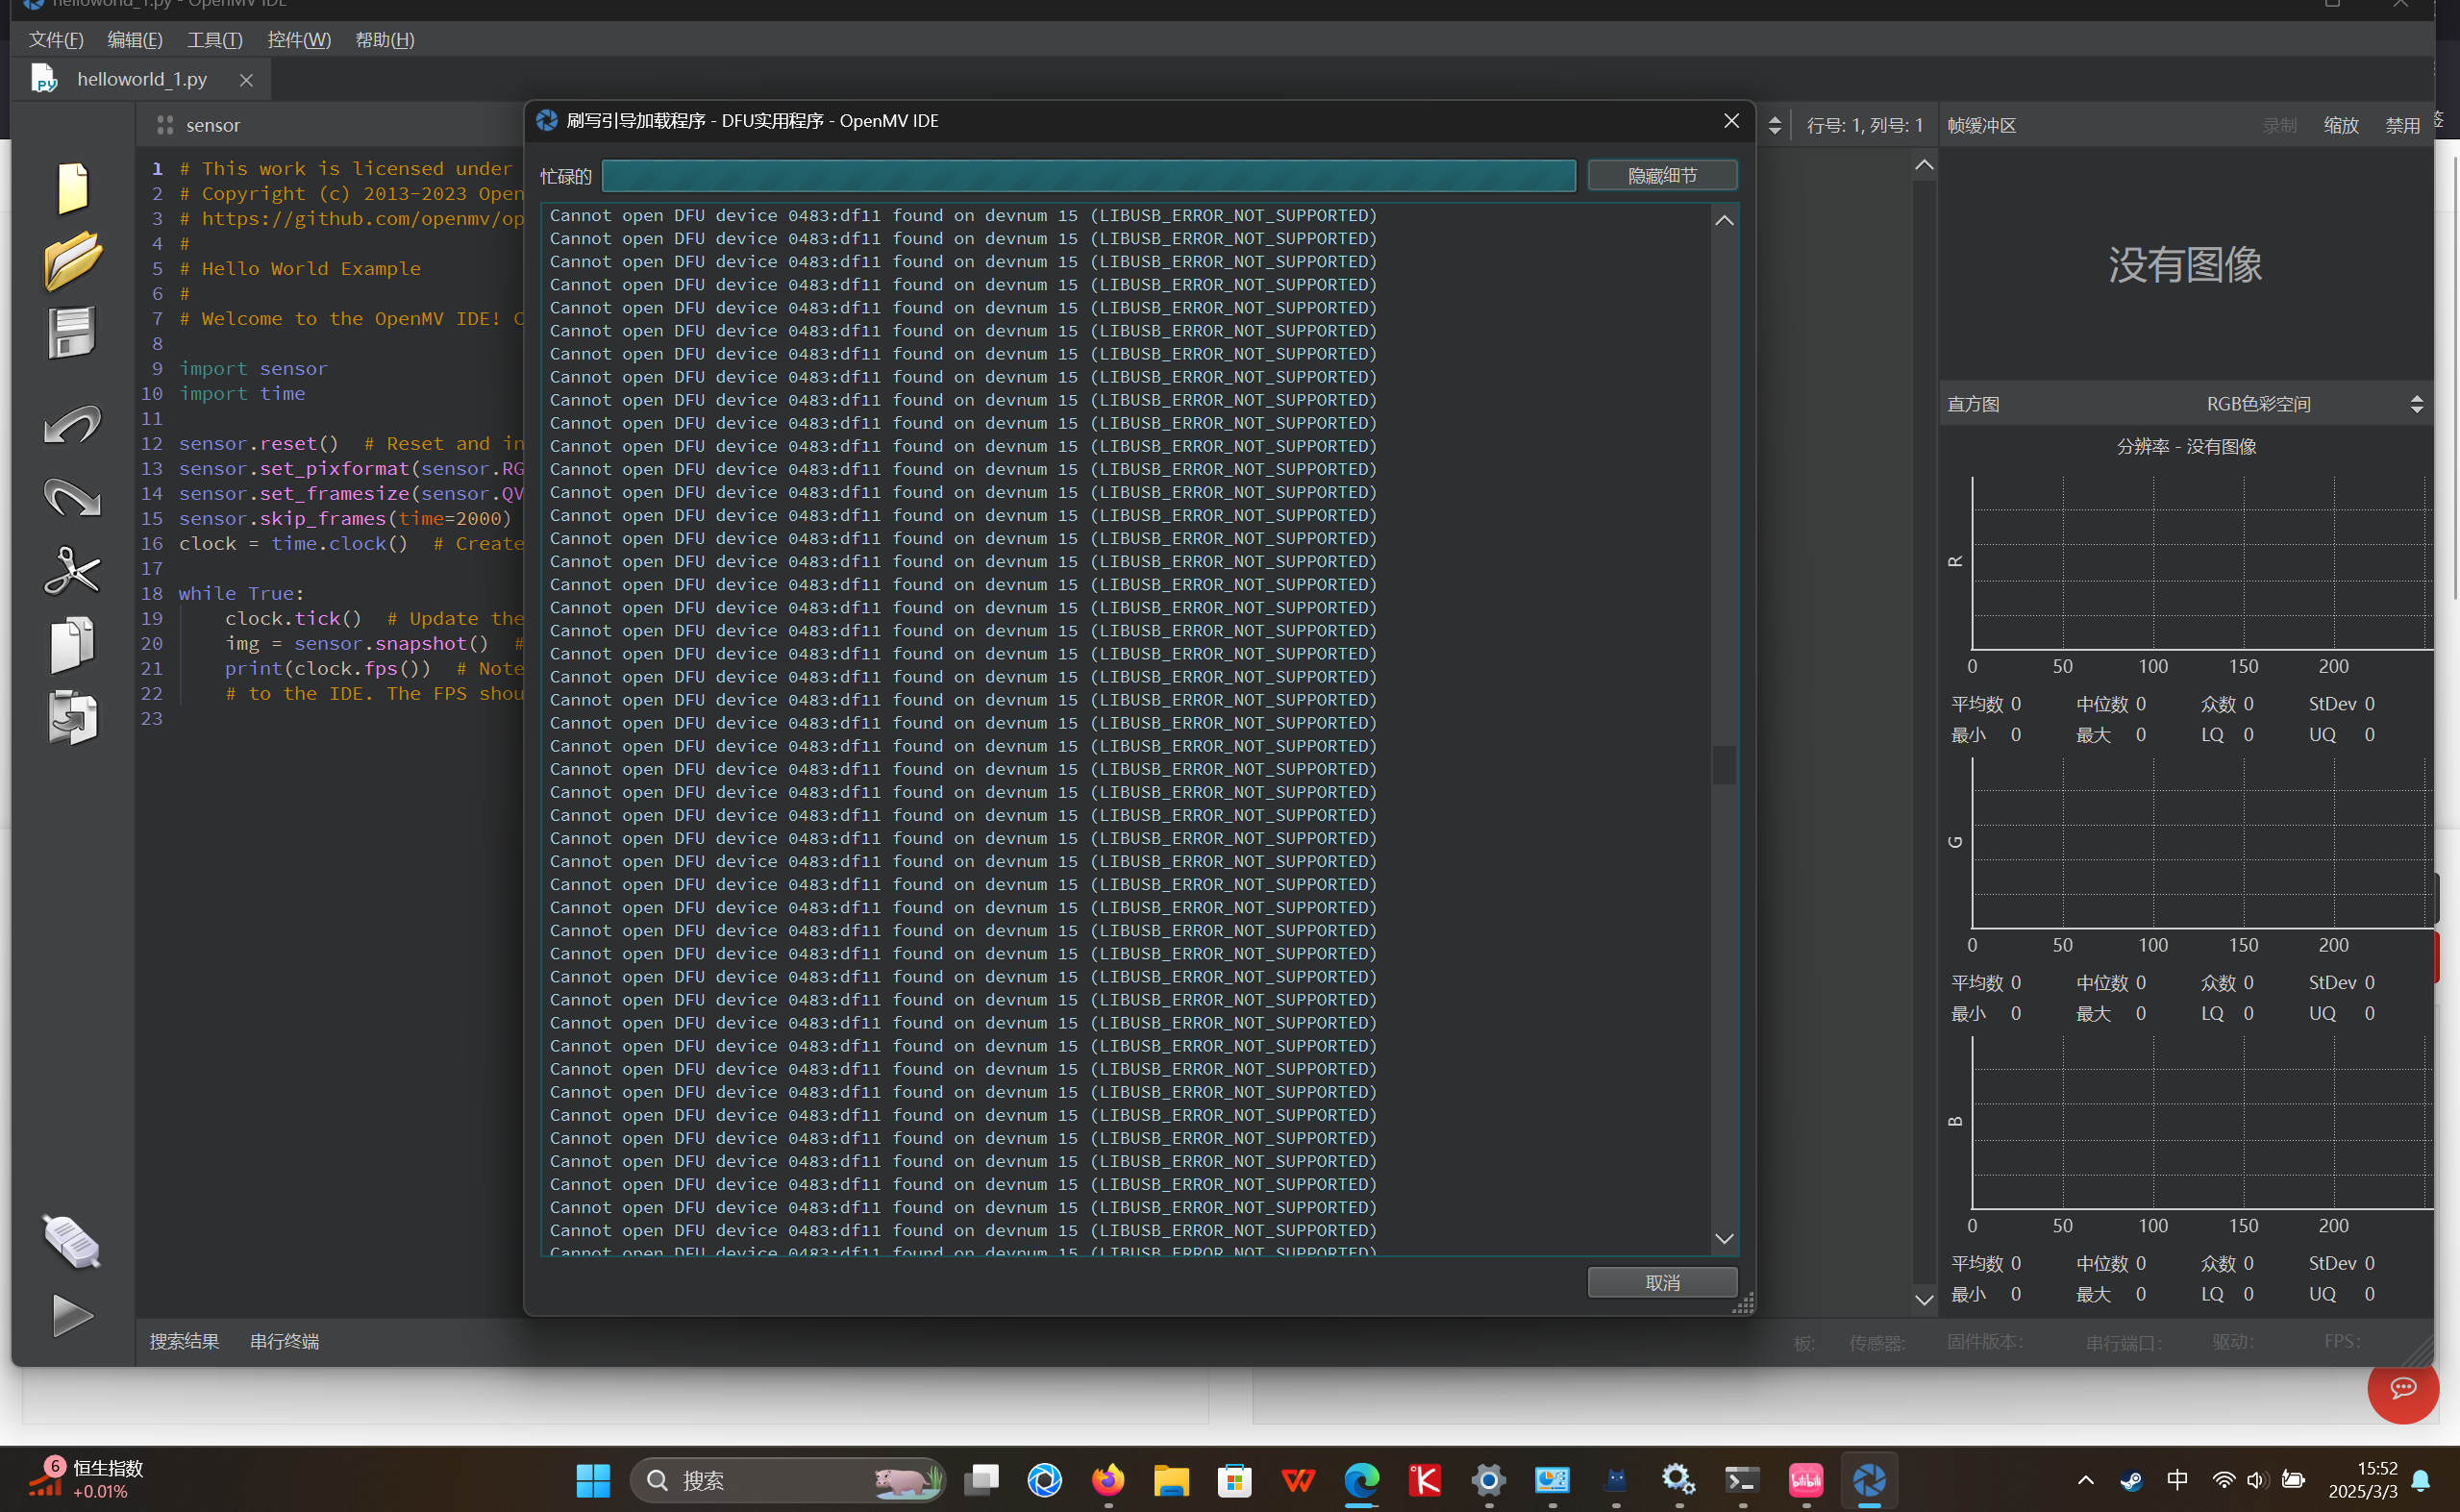
Task: Click code line 12 sensor.reset()
Action: point(258,443)
